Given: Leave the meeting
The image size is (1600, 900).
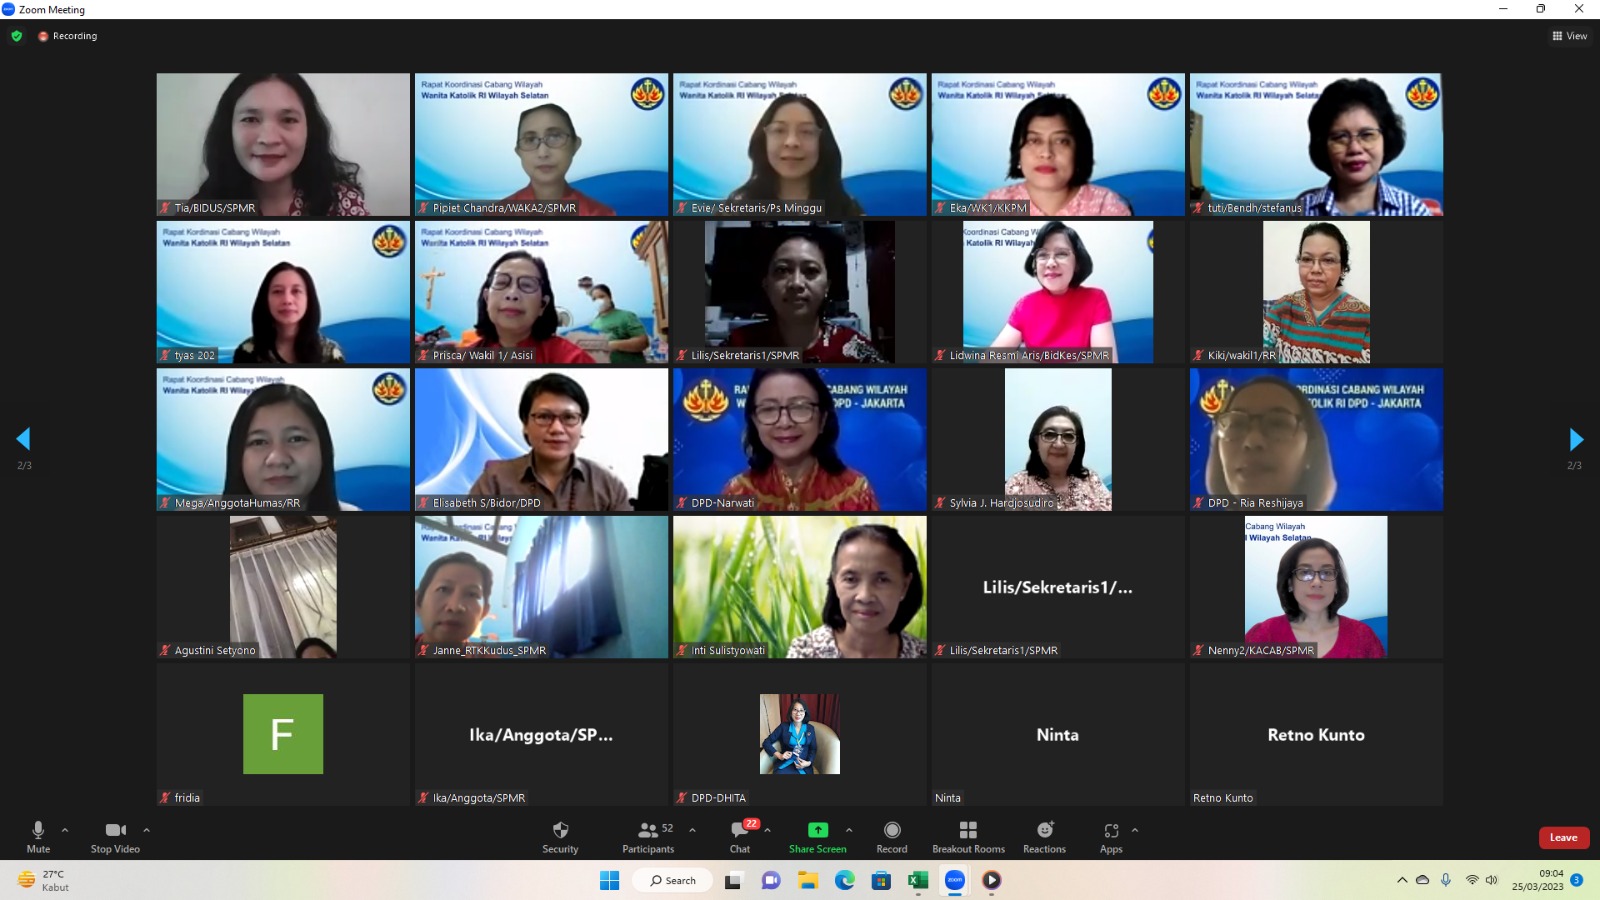Looking at the screenshot, I should coord(1563,838).
